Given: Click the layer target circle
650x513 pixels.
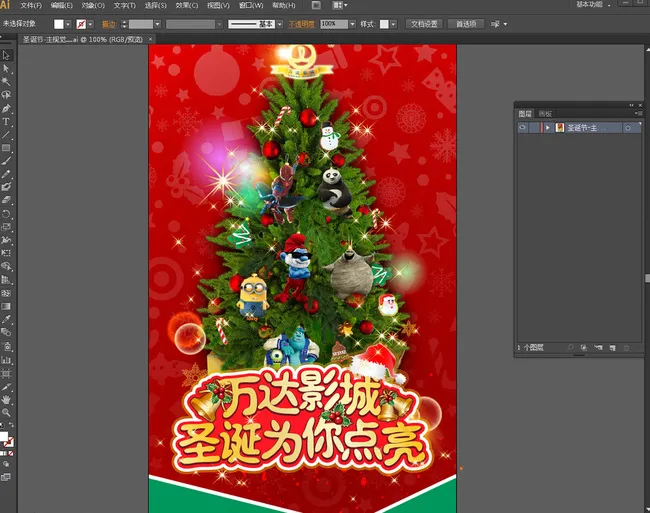Looking at the screenshot, I should click(627, 128).
